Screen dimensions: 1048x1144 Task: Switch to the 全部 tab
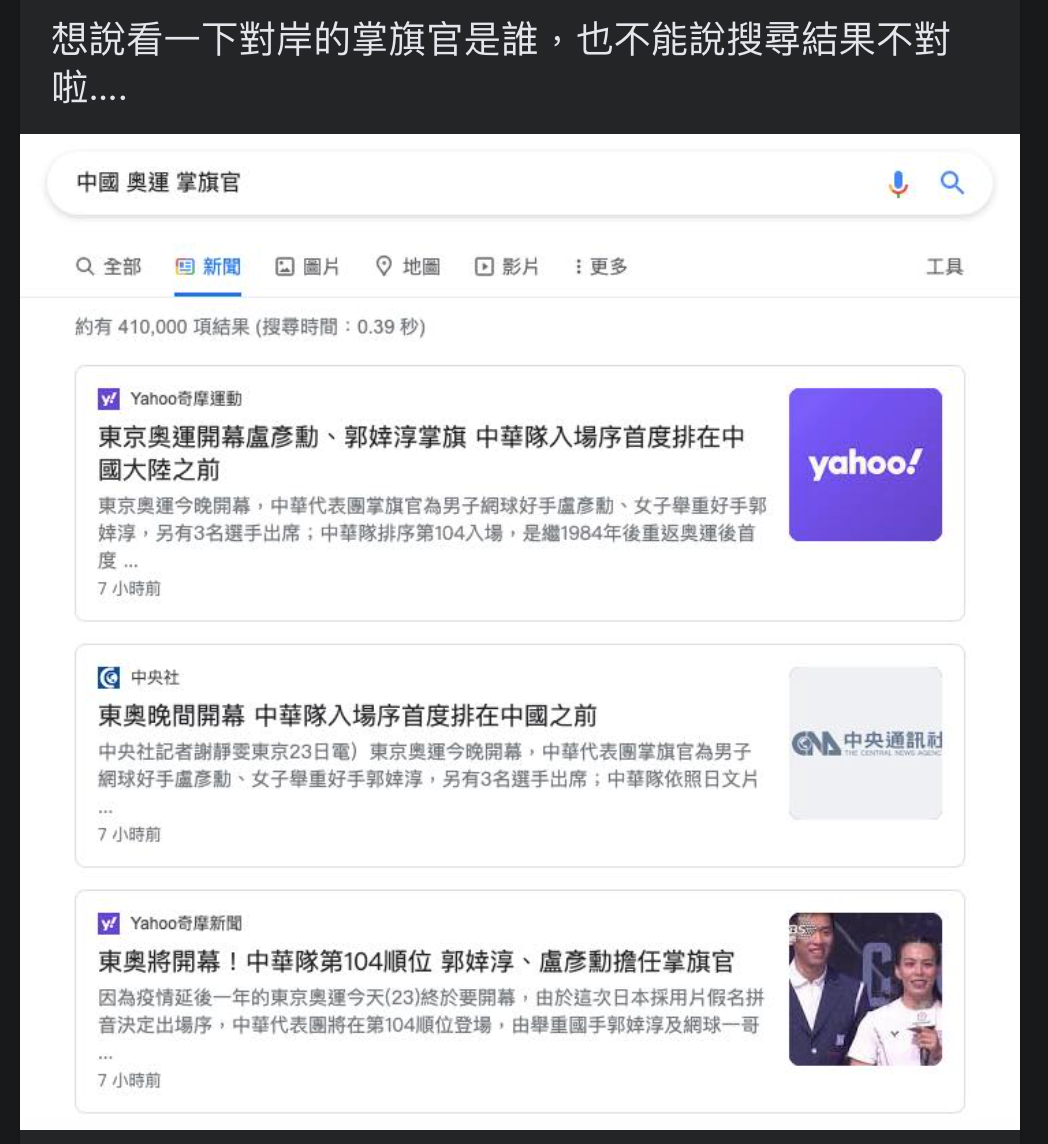(109, 266)
